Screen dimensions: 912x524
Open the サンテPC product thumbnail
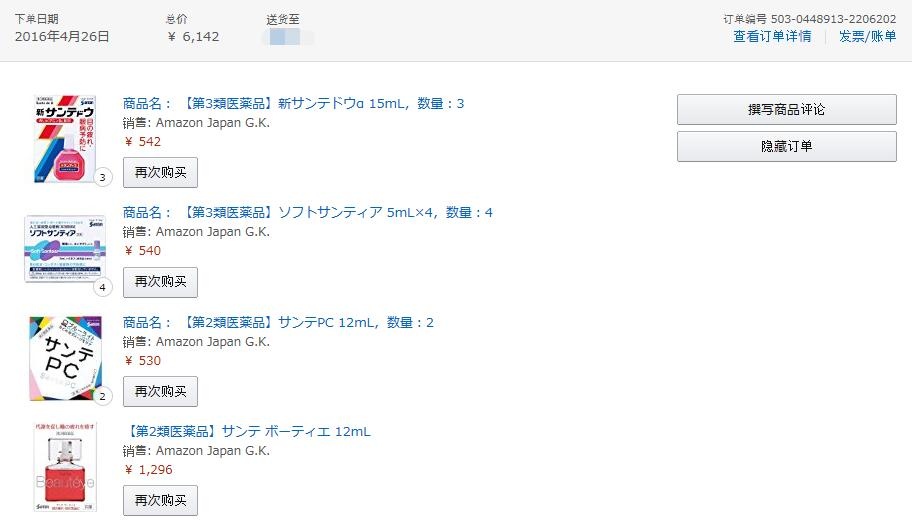tap(64, 357)
